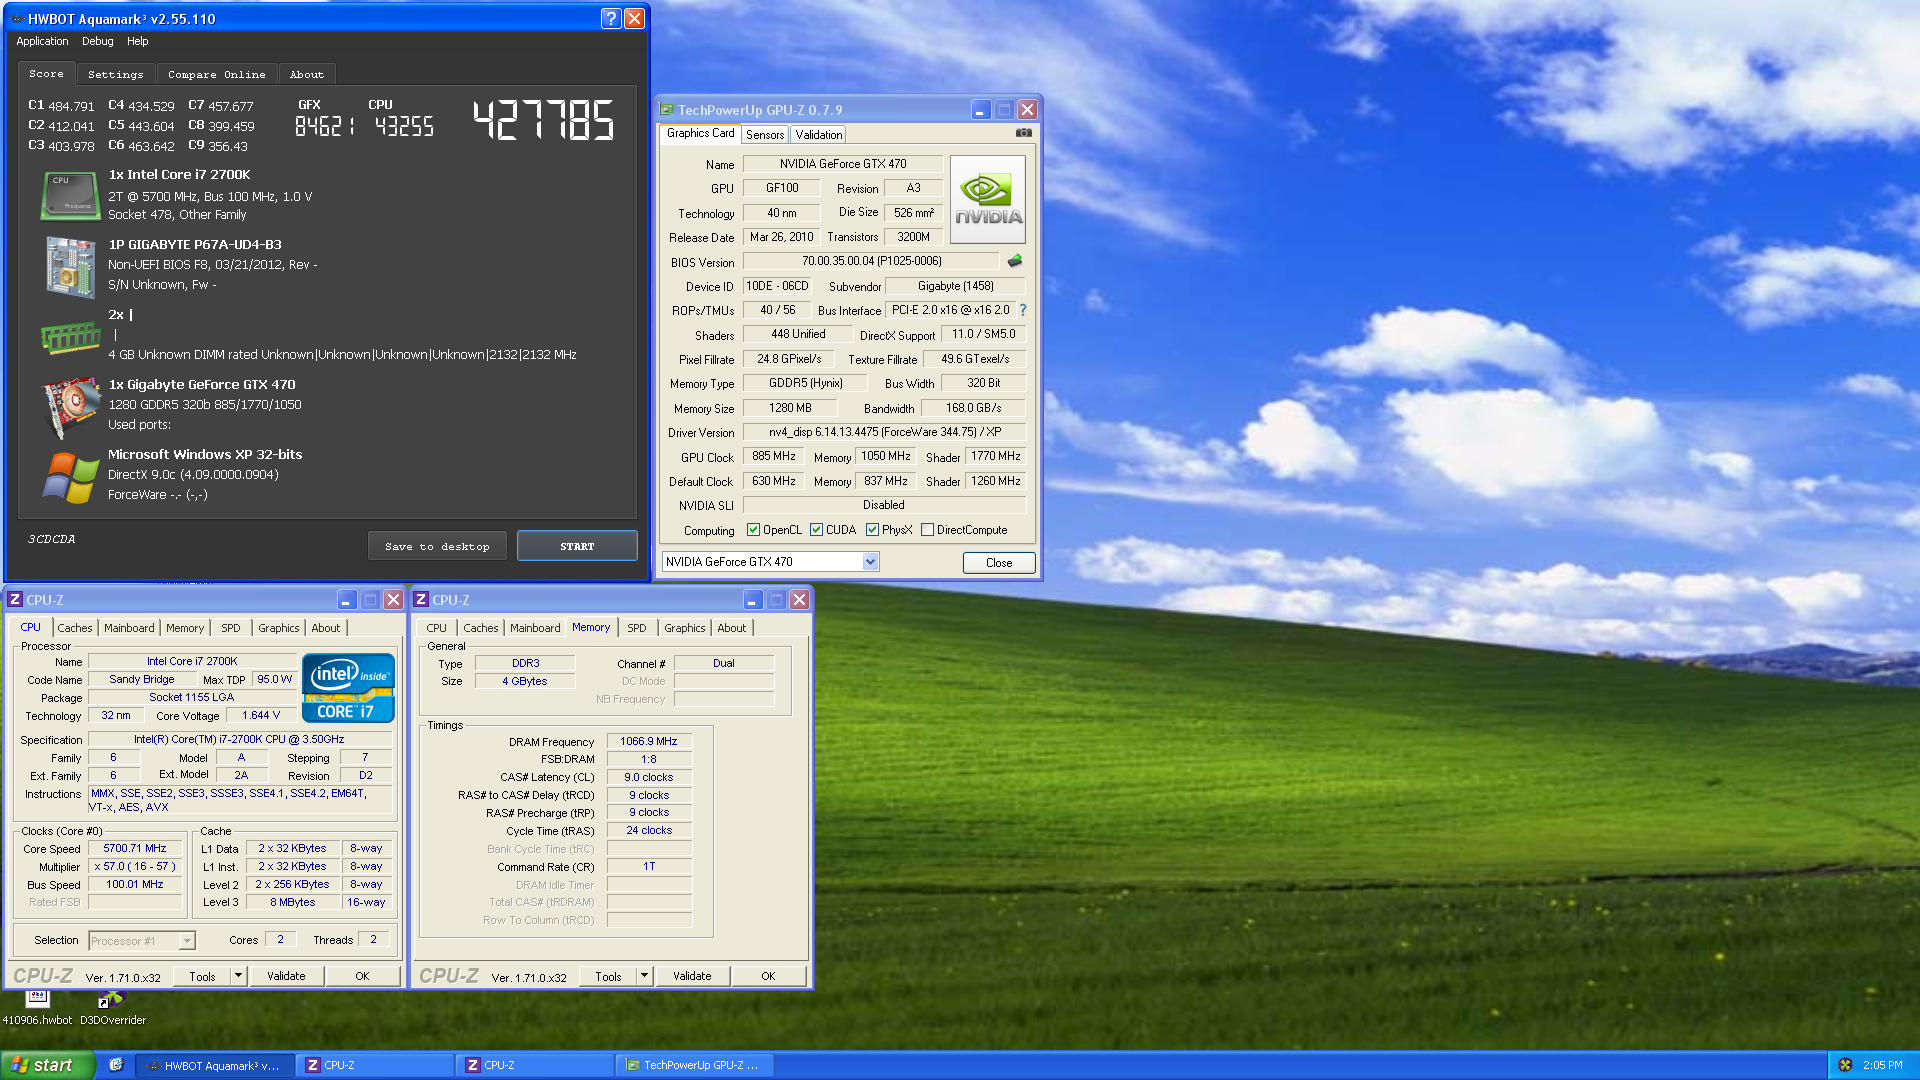Switch to the Sensors tab in GPU-Z
1920x1080 pixels.
(765, 135)
